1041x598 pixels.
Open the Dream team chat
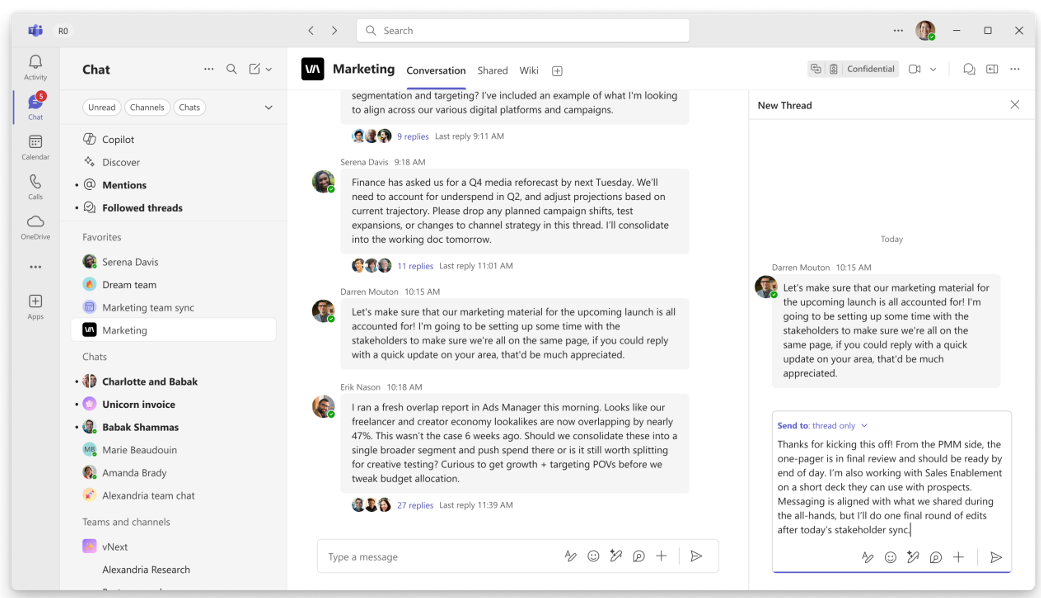[174, 285]
